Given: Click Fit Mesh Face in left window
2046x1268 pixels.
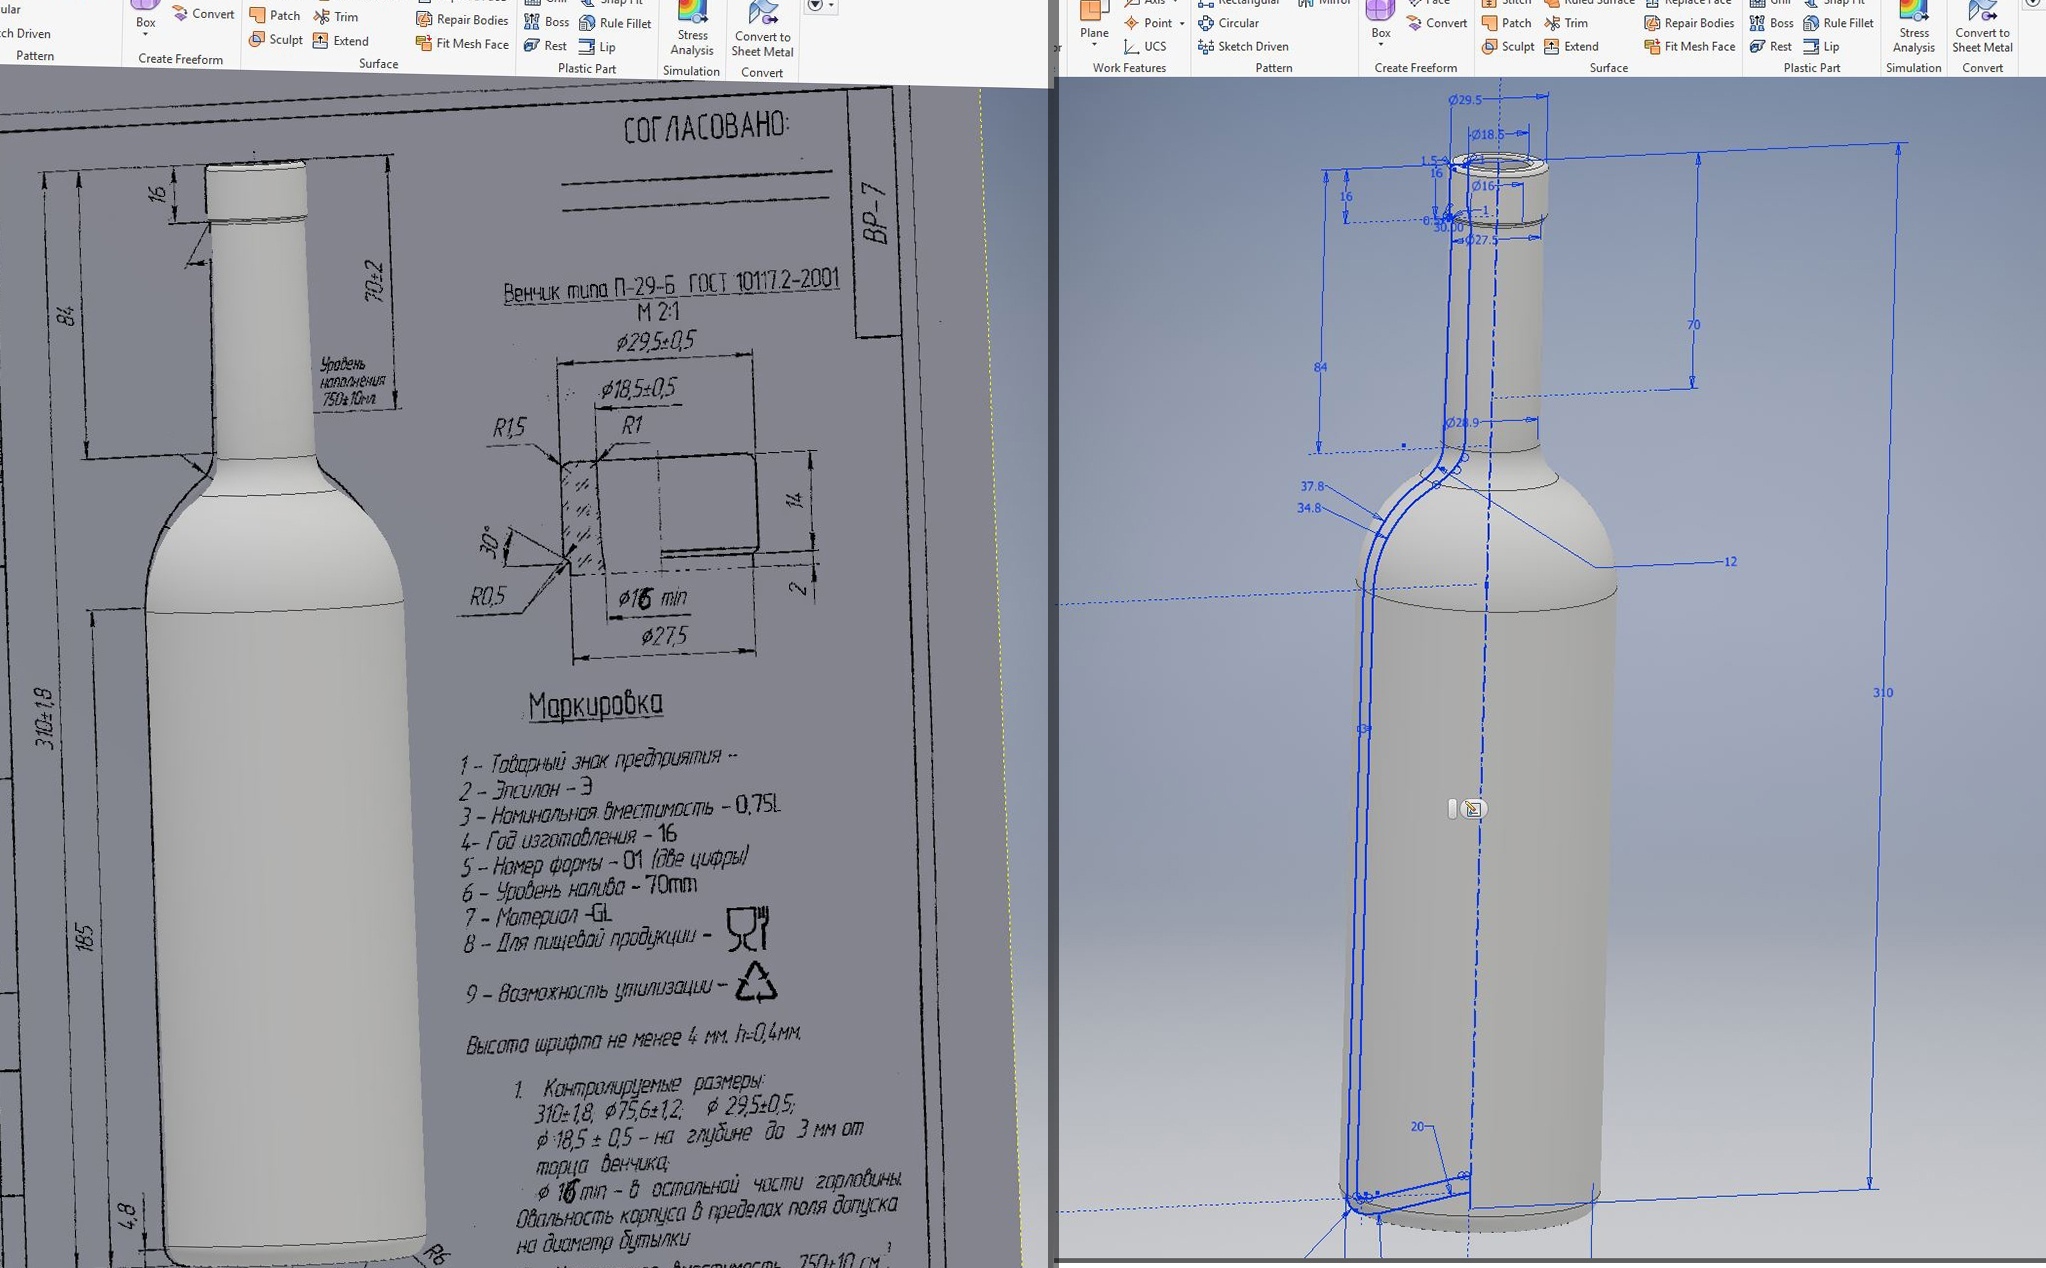Looking at the screenshot, I should point(471,44).
